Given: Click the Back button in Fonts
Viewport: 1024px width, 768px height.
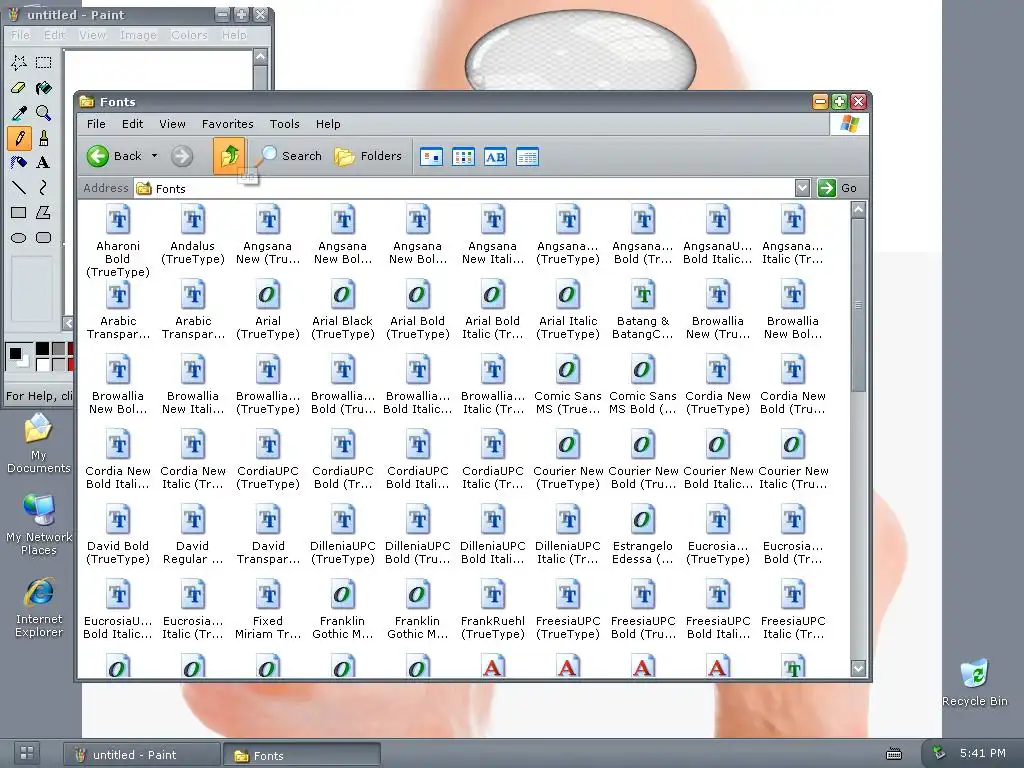Looking at the screenshot, I should [115, 156].
